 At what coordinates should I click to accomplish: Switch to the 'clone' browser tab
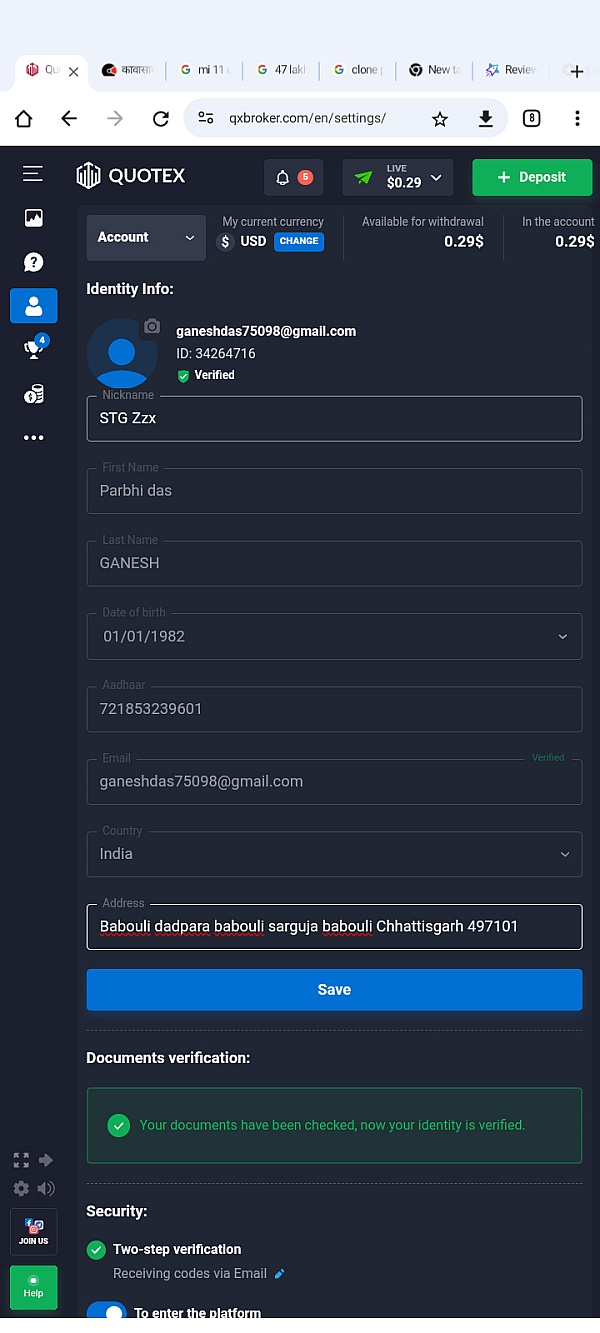[357, 70]
